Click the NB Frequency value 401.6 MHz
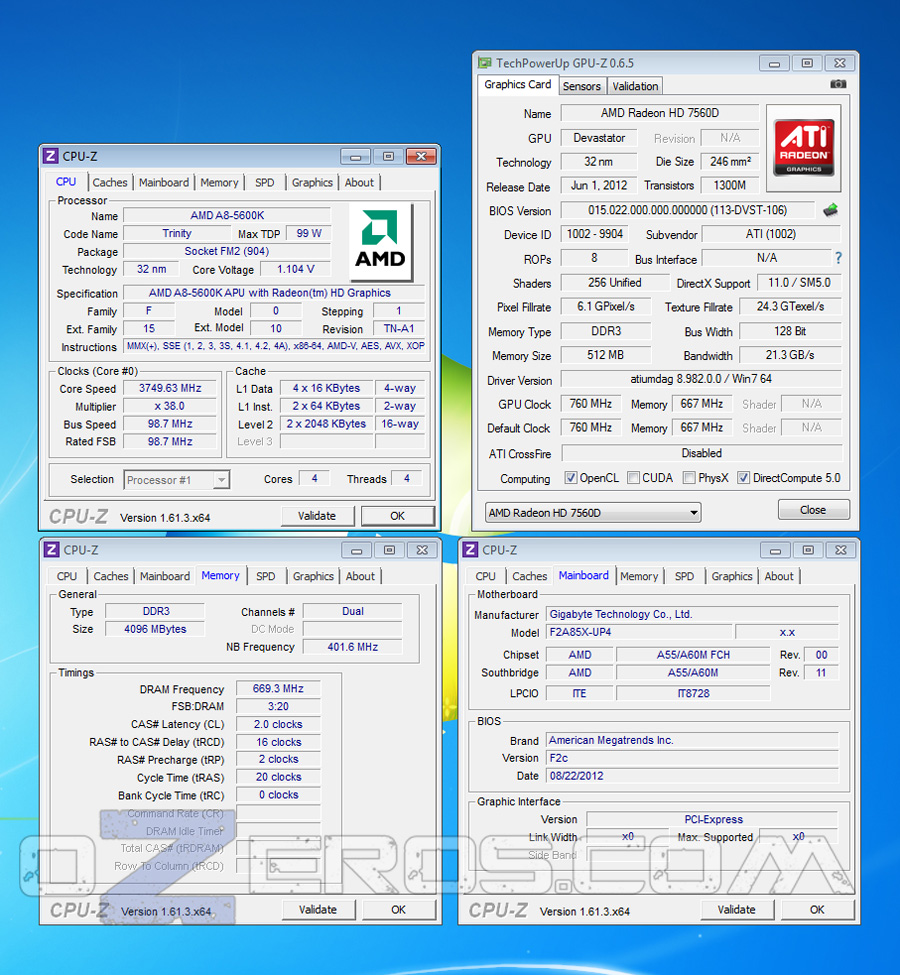The height and width of the screenshot is (975, 900). (x=353, y=647)
